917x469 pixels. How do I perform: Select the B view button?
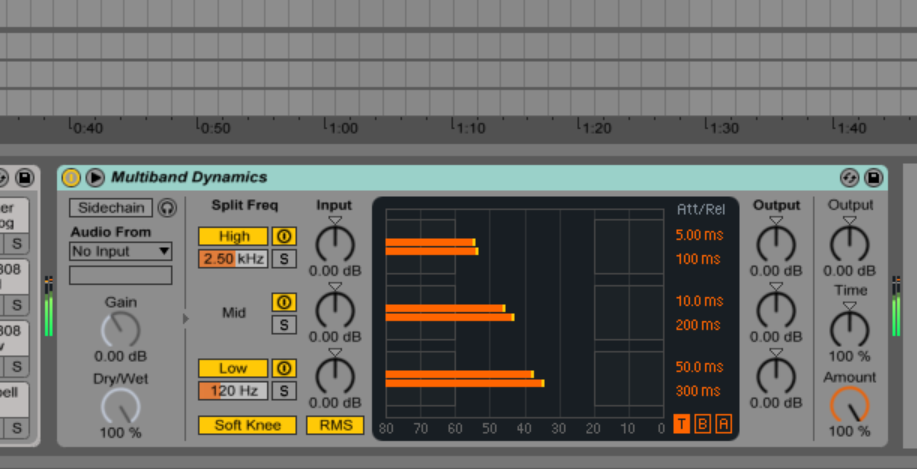click(702, 424)
